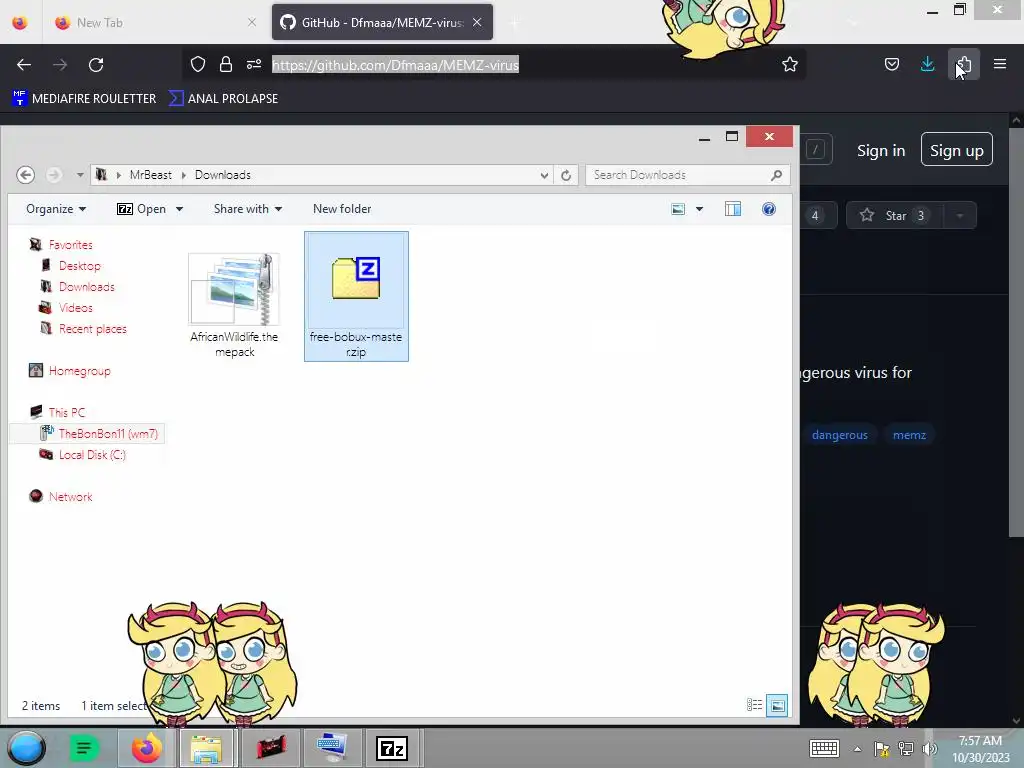Open with 7-Zip button
Screen dimensions: 1024x768
[141, 209]
